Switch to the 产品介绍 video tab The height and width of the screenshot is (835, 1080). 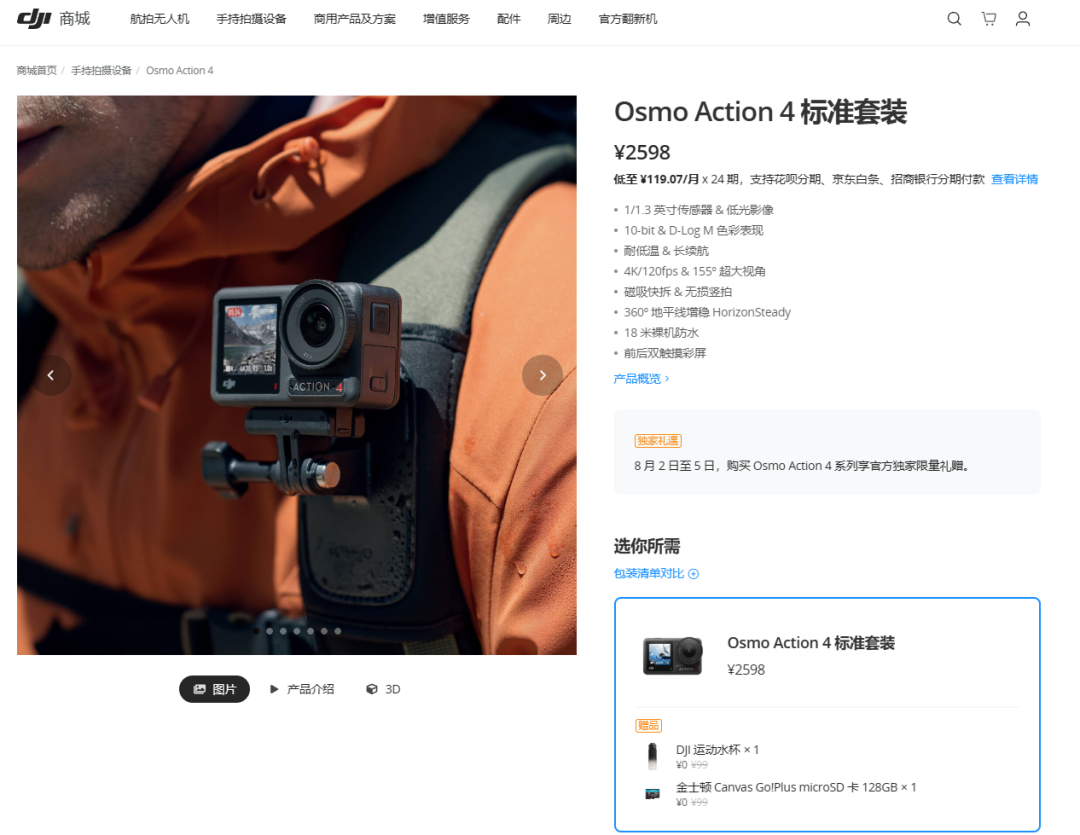pos(302,689)
